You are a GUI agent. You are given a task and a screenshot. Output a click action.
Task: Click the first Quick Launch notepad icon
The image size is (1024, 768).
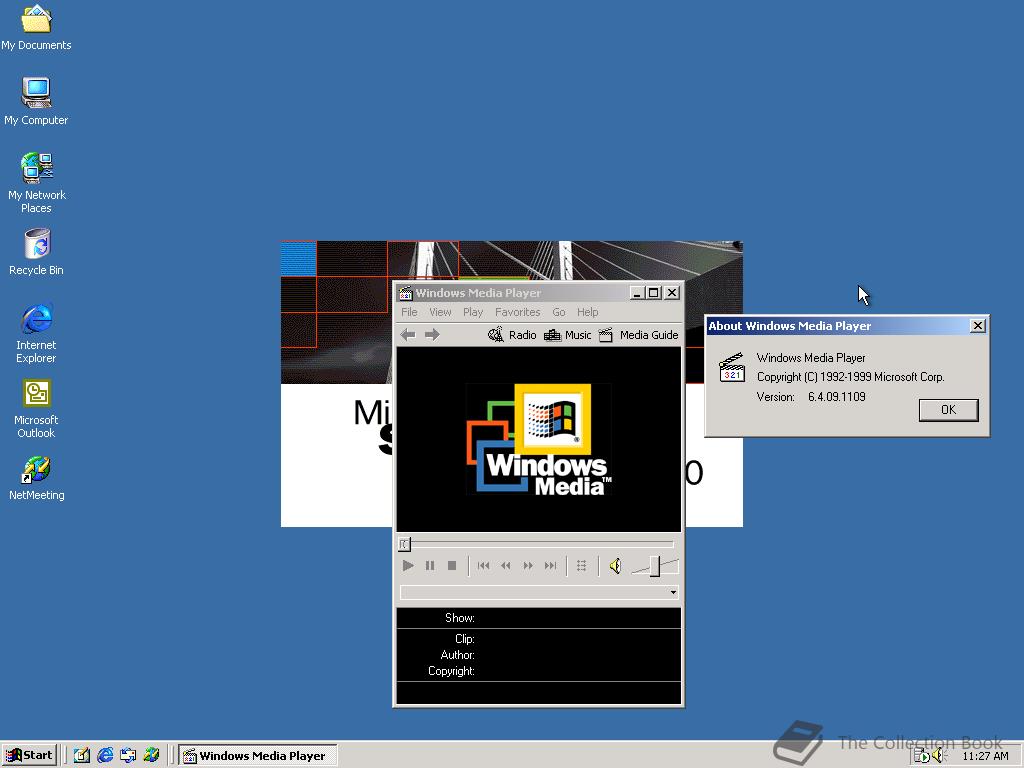(82, 756)
